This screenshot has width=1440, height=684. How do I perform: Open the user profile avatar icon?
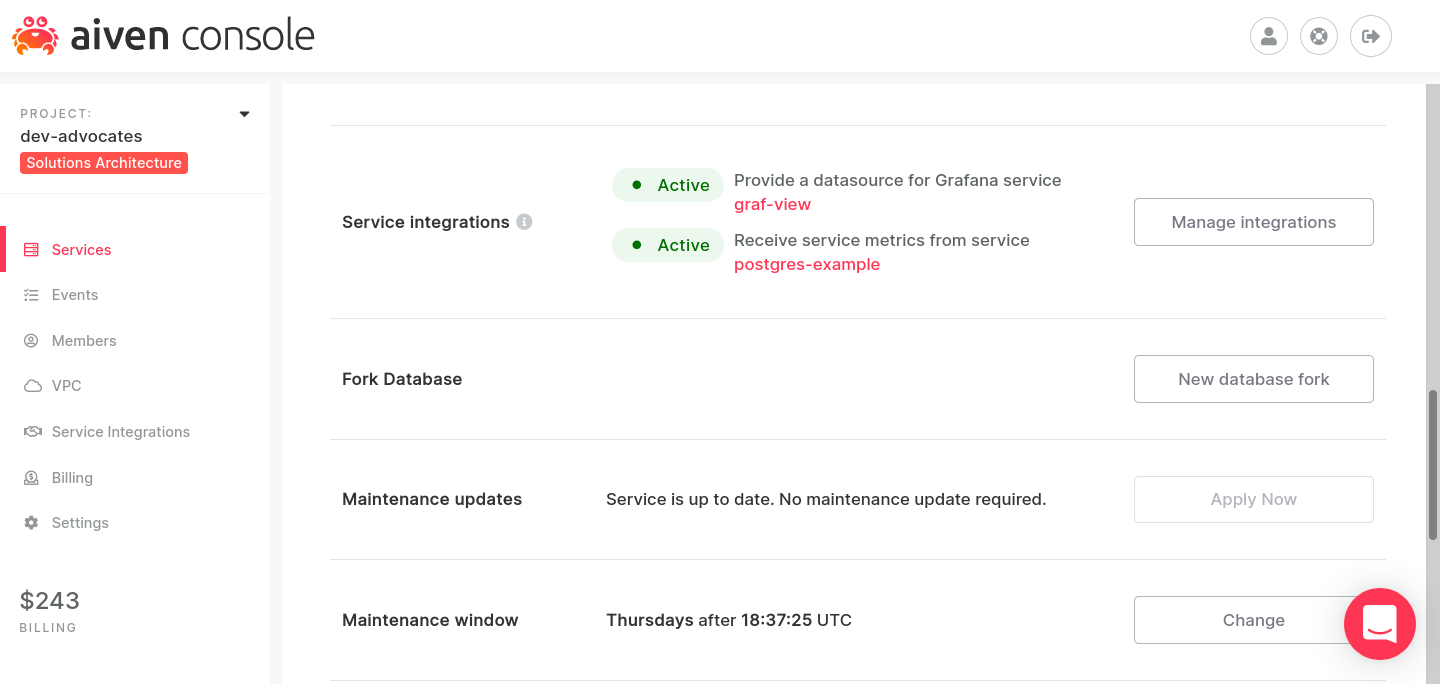click(1268, 35)
